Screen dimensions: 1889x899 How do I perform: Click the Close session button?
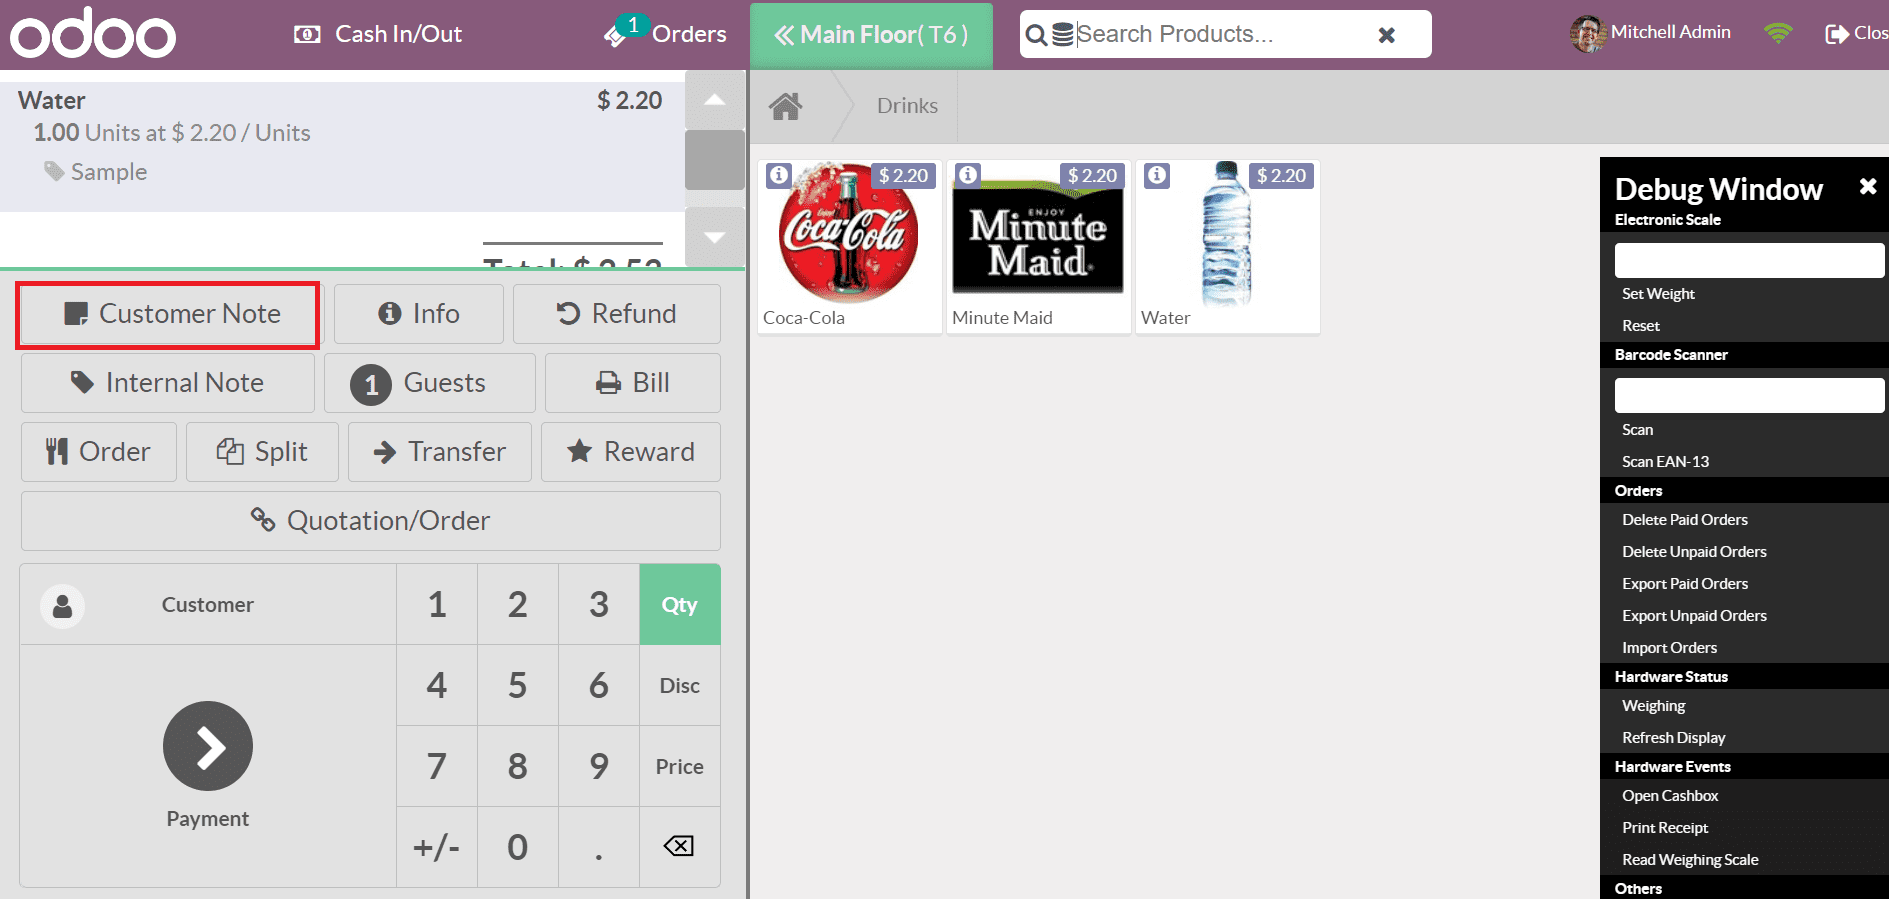click(1857, 34)
